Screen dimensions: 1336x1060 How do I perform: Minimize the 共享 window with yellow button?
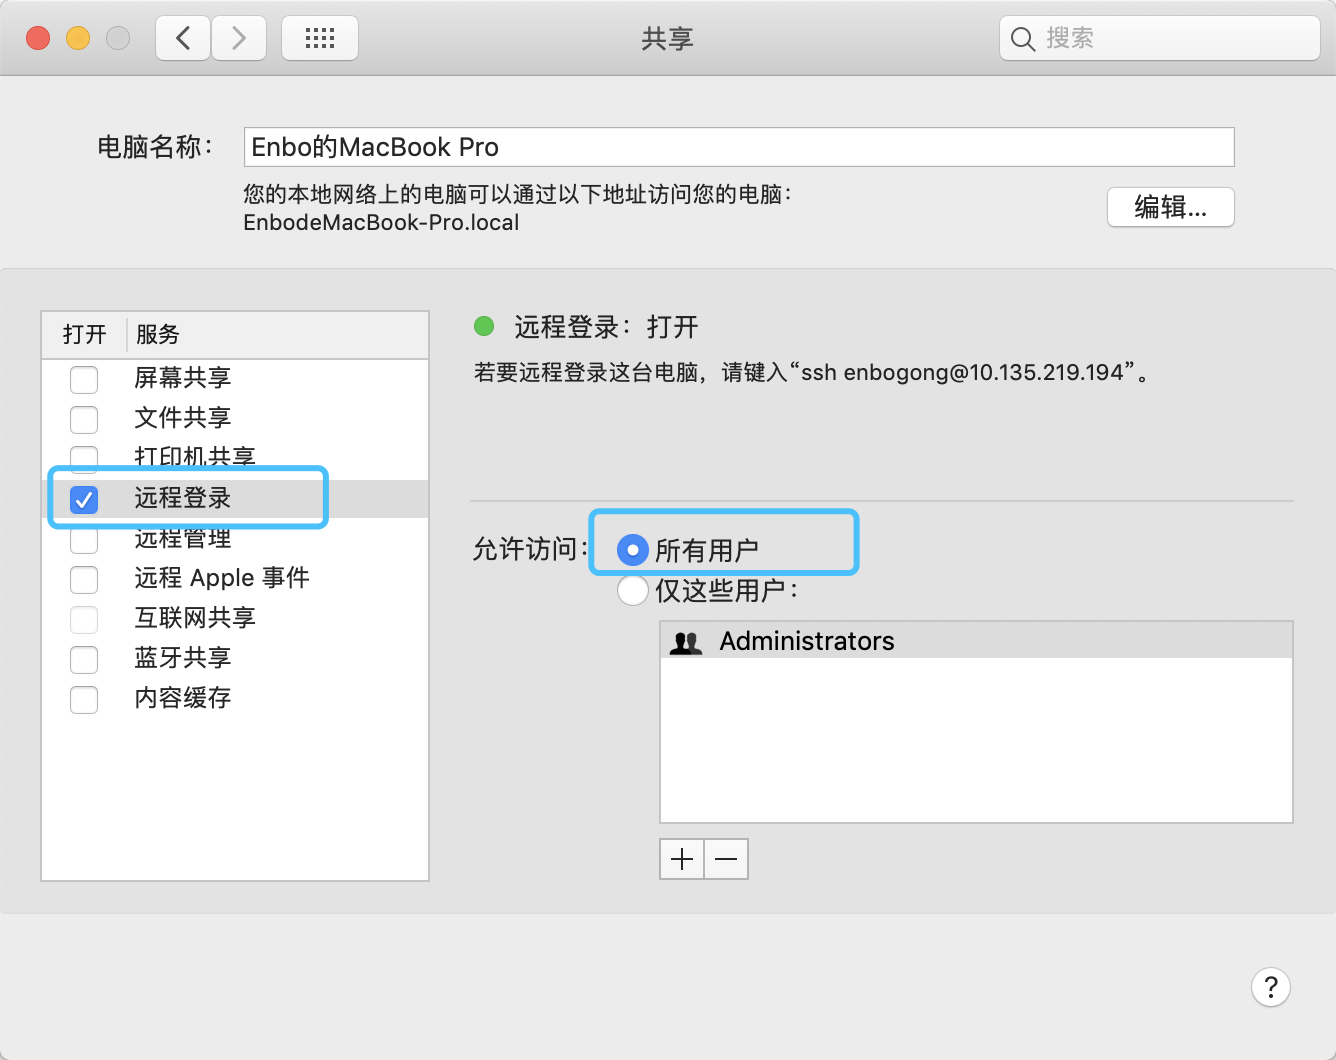click(x=78, y=38)
